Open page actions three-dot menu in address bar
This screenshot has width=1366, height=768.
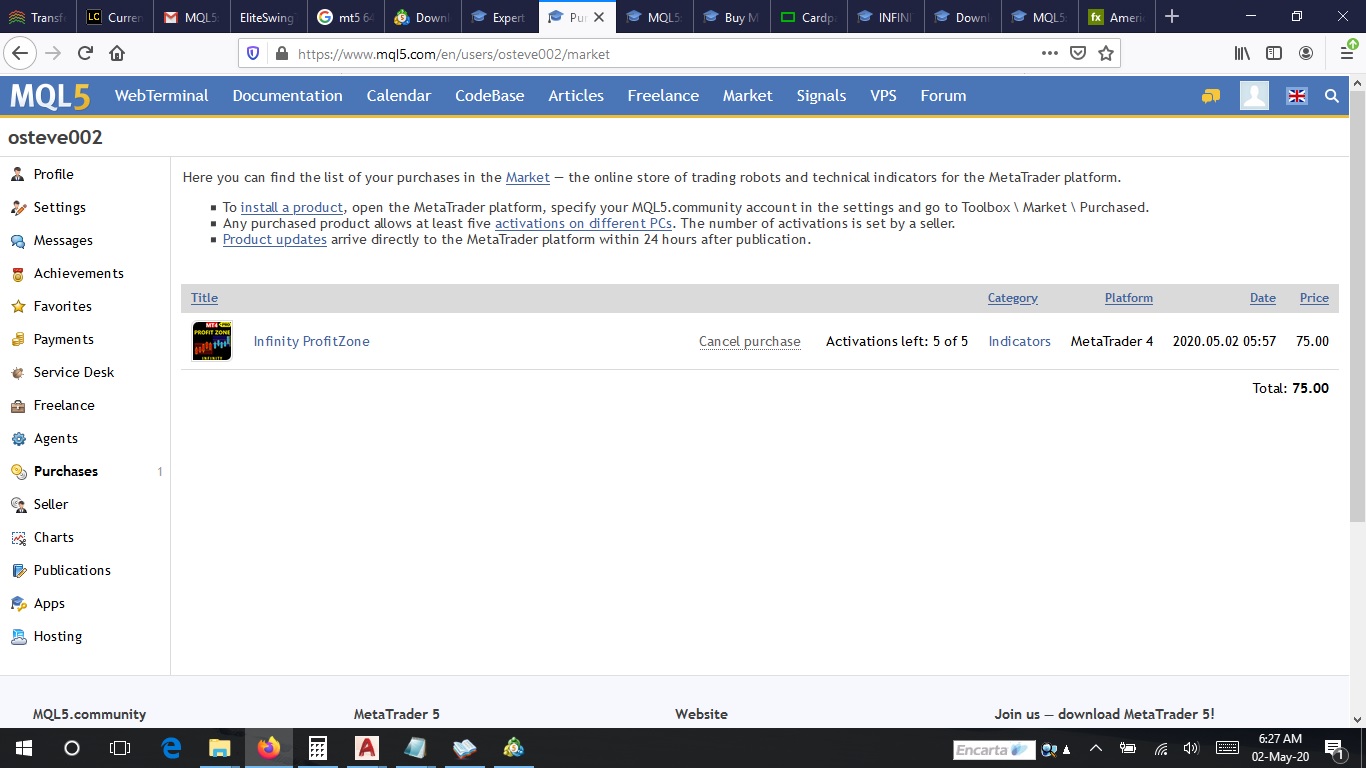pyautogui.click(x=1050, y=54)
